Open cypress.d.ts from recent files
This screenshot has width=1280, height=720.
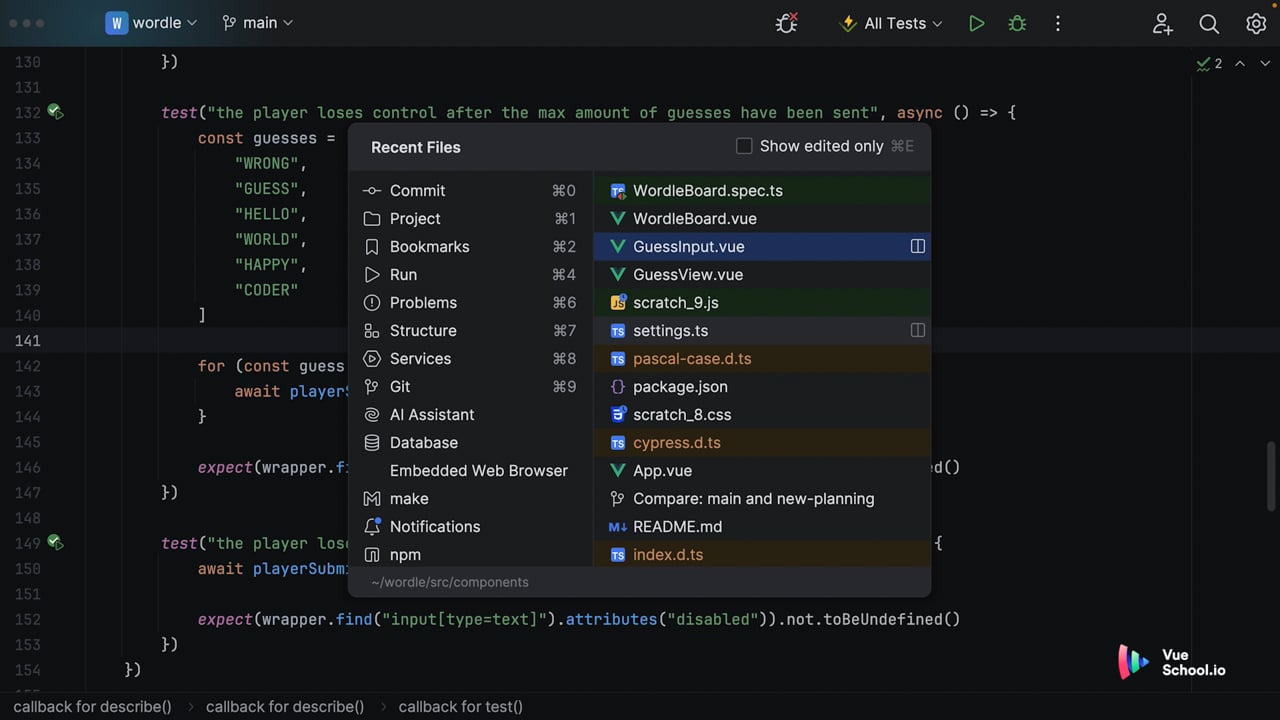pyautogui.click(x=762, y=442)
